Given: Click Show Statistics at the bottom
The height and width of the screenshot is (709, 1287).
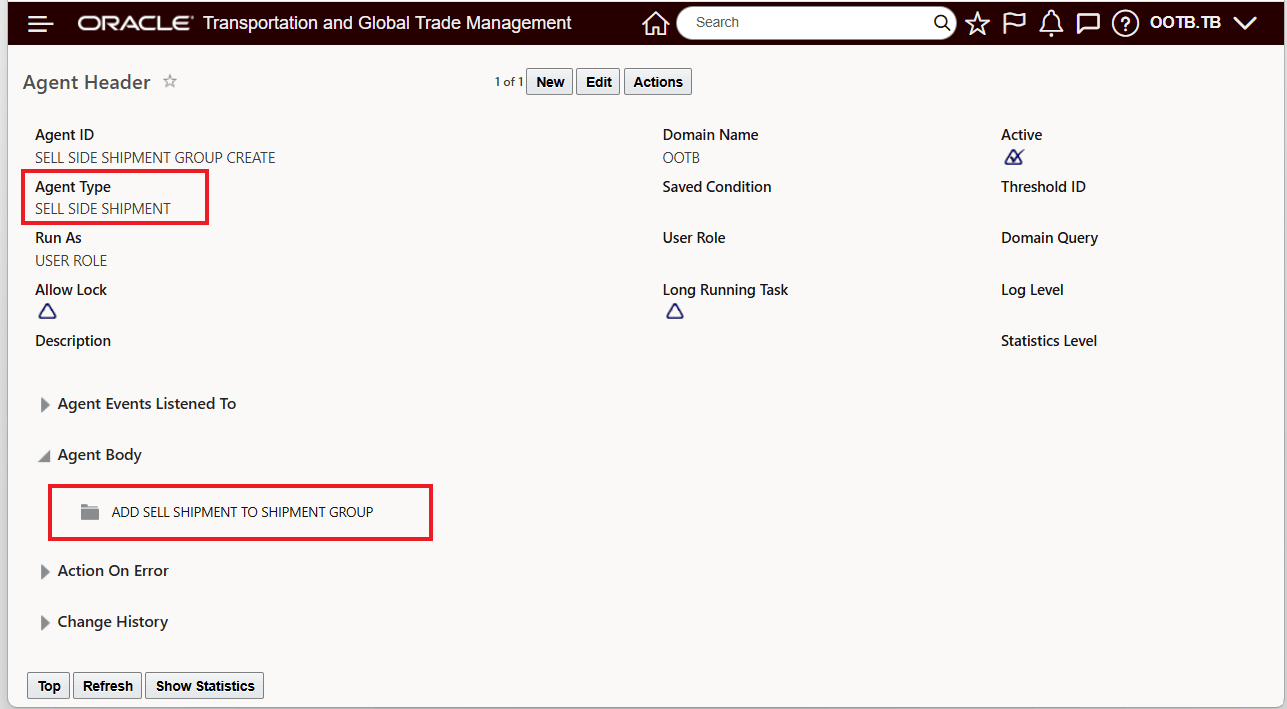Looking at the screenshot, I should coord(204,685).
